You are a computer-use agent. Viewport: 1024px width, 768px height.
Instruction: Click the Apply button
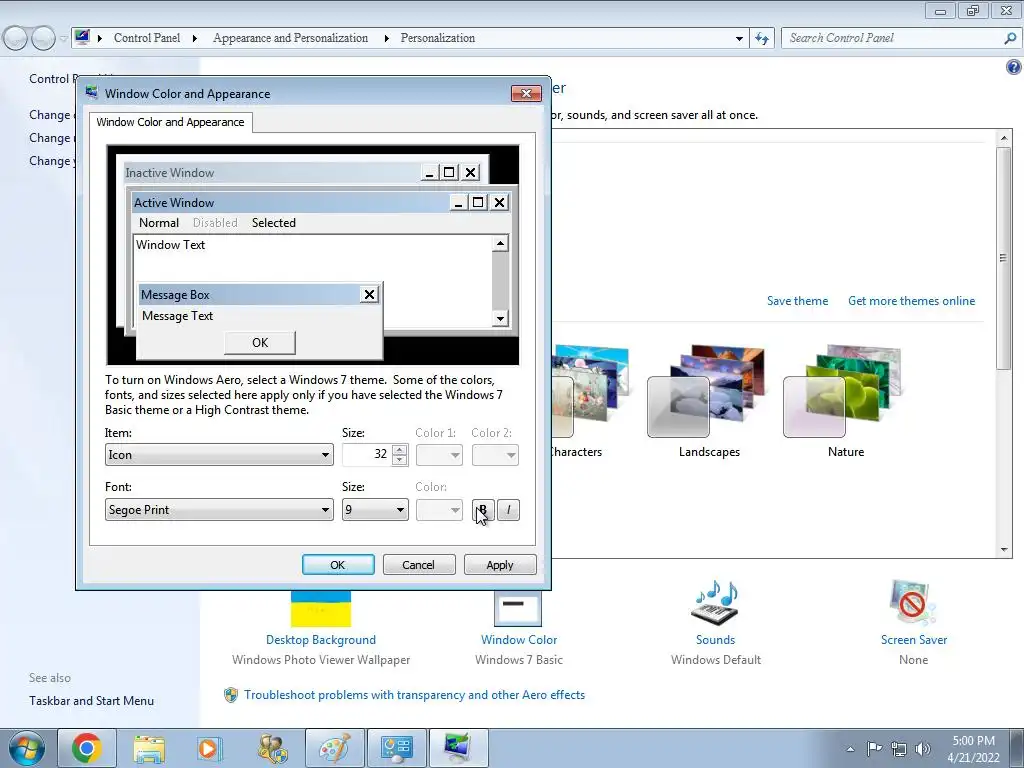point(500,565)
